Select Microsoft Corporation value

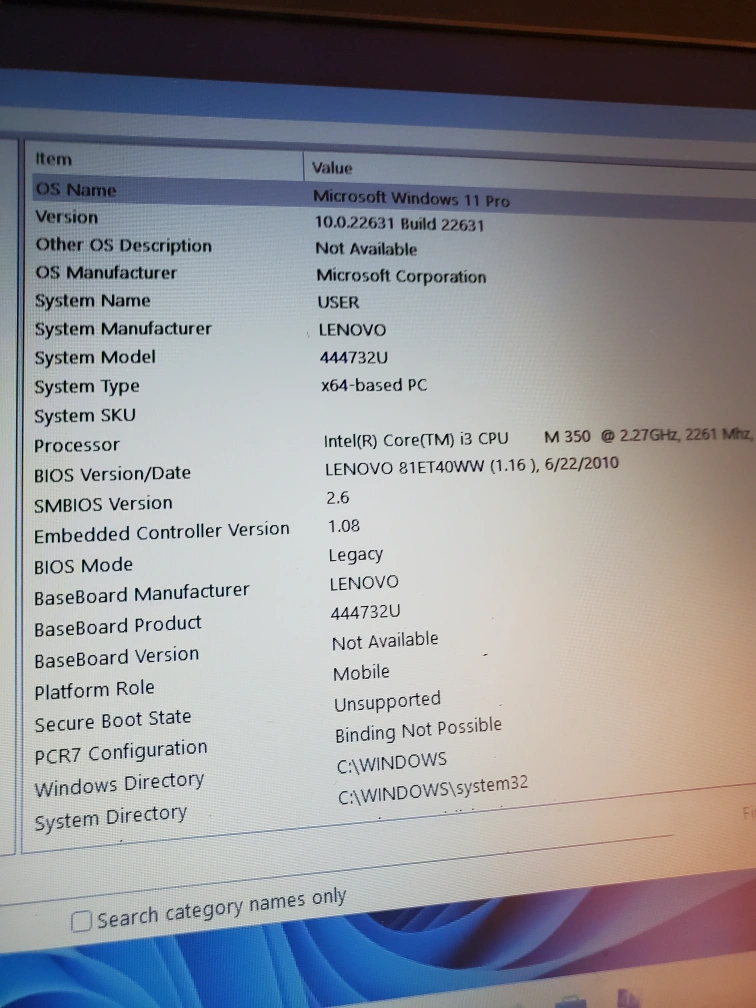[x=401, y=276]
